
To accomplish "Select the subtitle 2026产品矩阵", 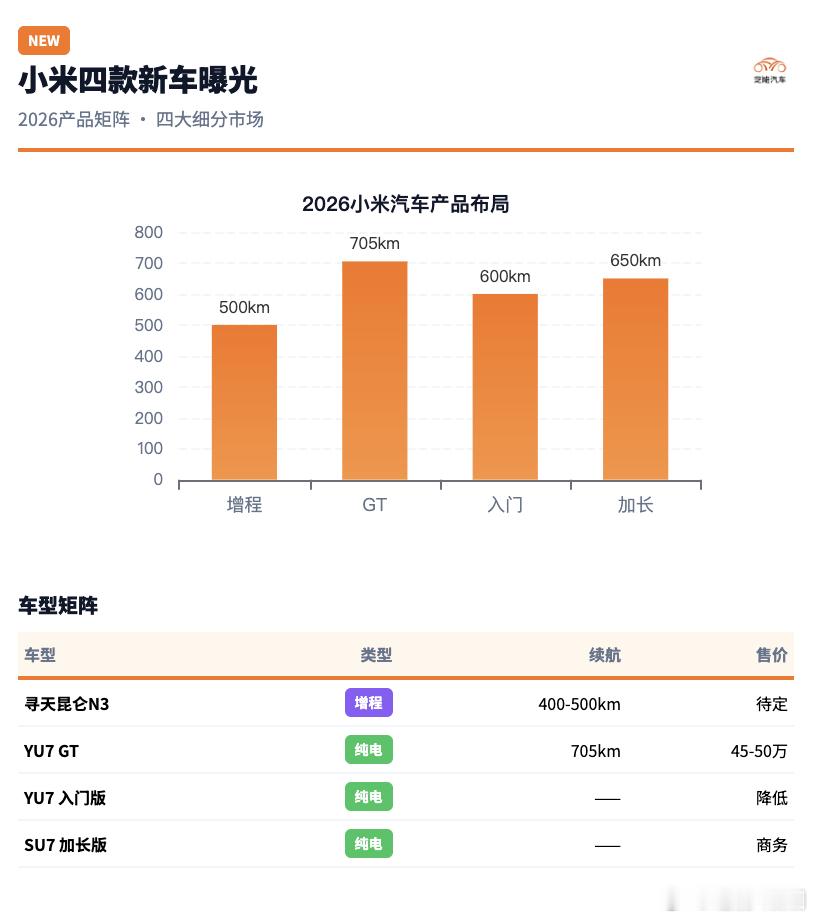I will pos(74,120).
